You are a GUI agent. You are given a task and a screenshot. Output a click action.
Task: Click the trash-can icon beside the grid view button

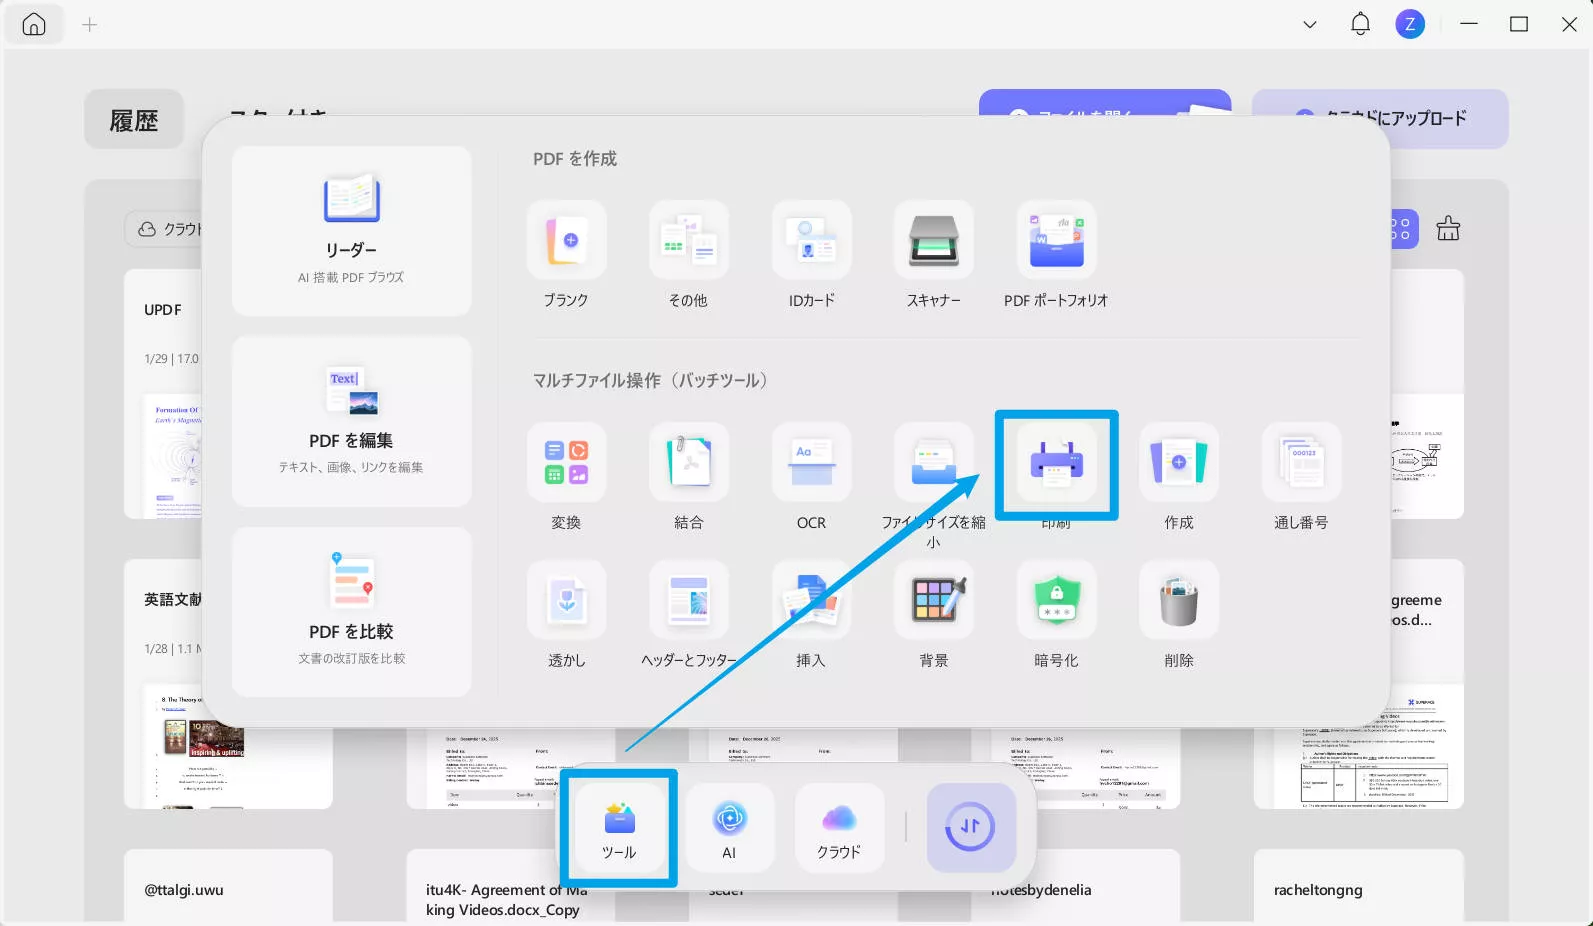coord(1448,229)
